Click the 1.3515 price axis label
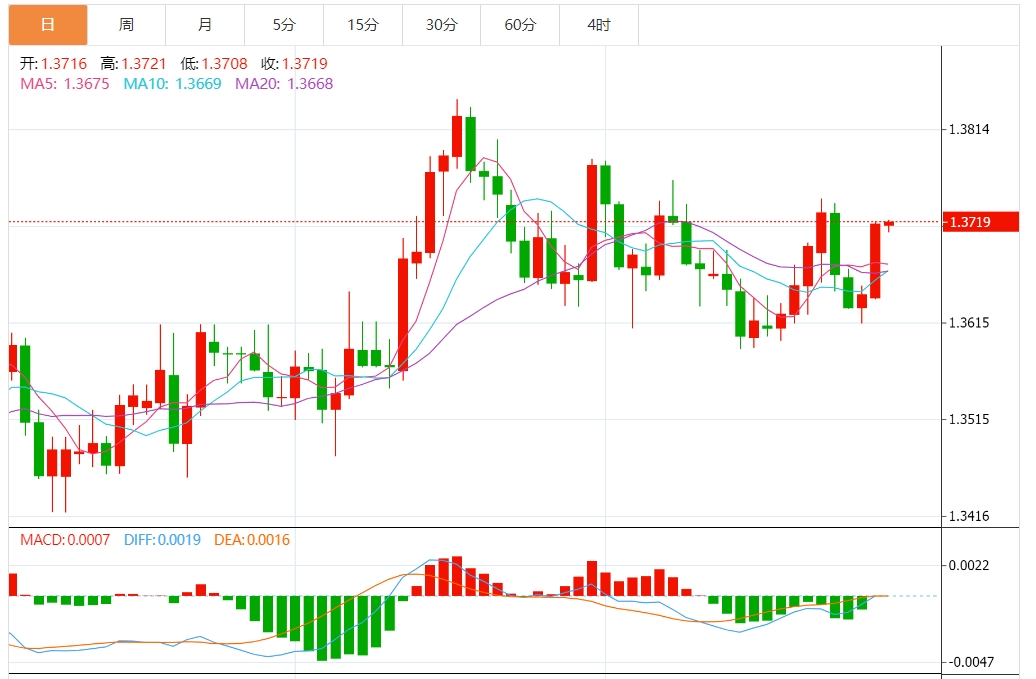Viewport: 1036px width, 679px height. (x=969, y=419)
